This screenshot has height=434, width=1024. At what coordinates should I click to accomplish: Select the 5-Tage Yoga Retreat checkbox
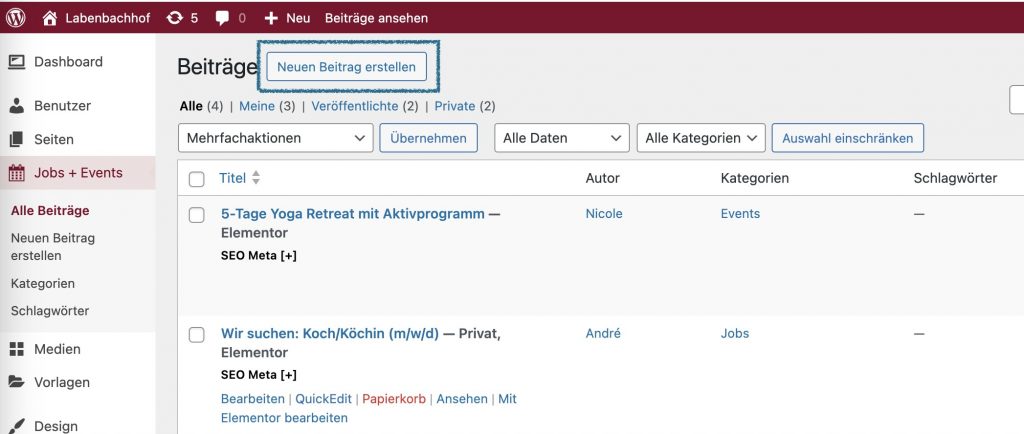click(197, 215)
